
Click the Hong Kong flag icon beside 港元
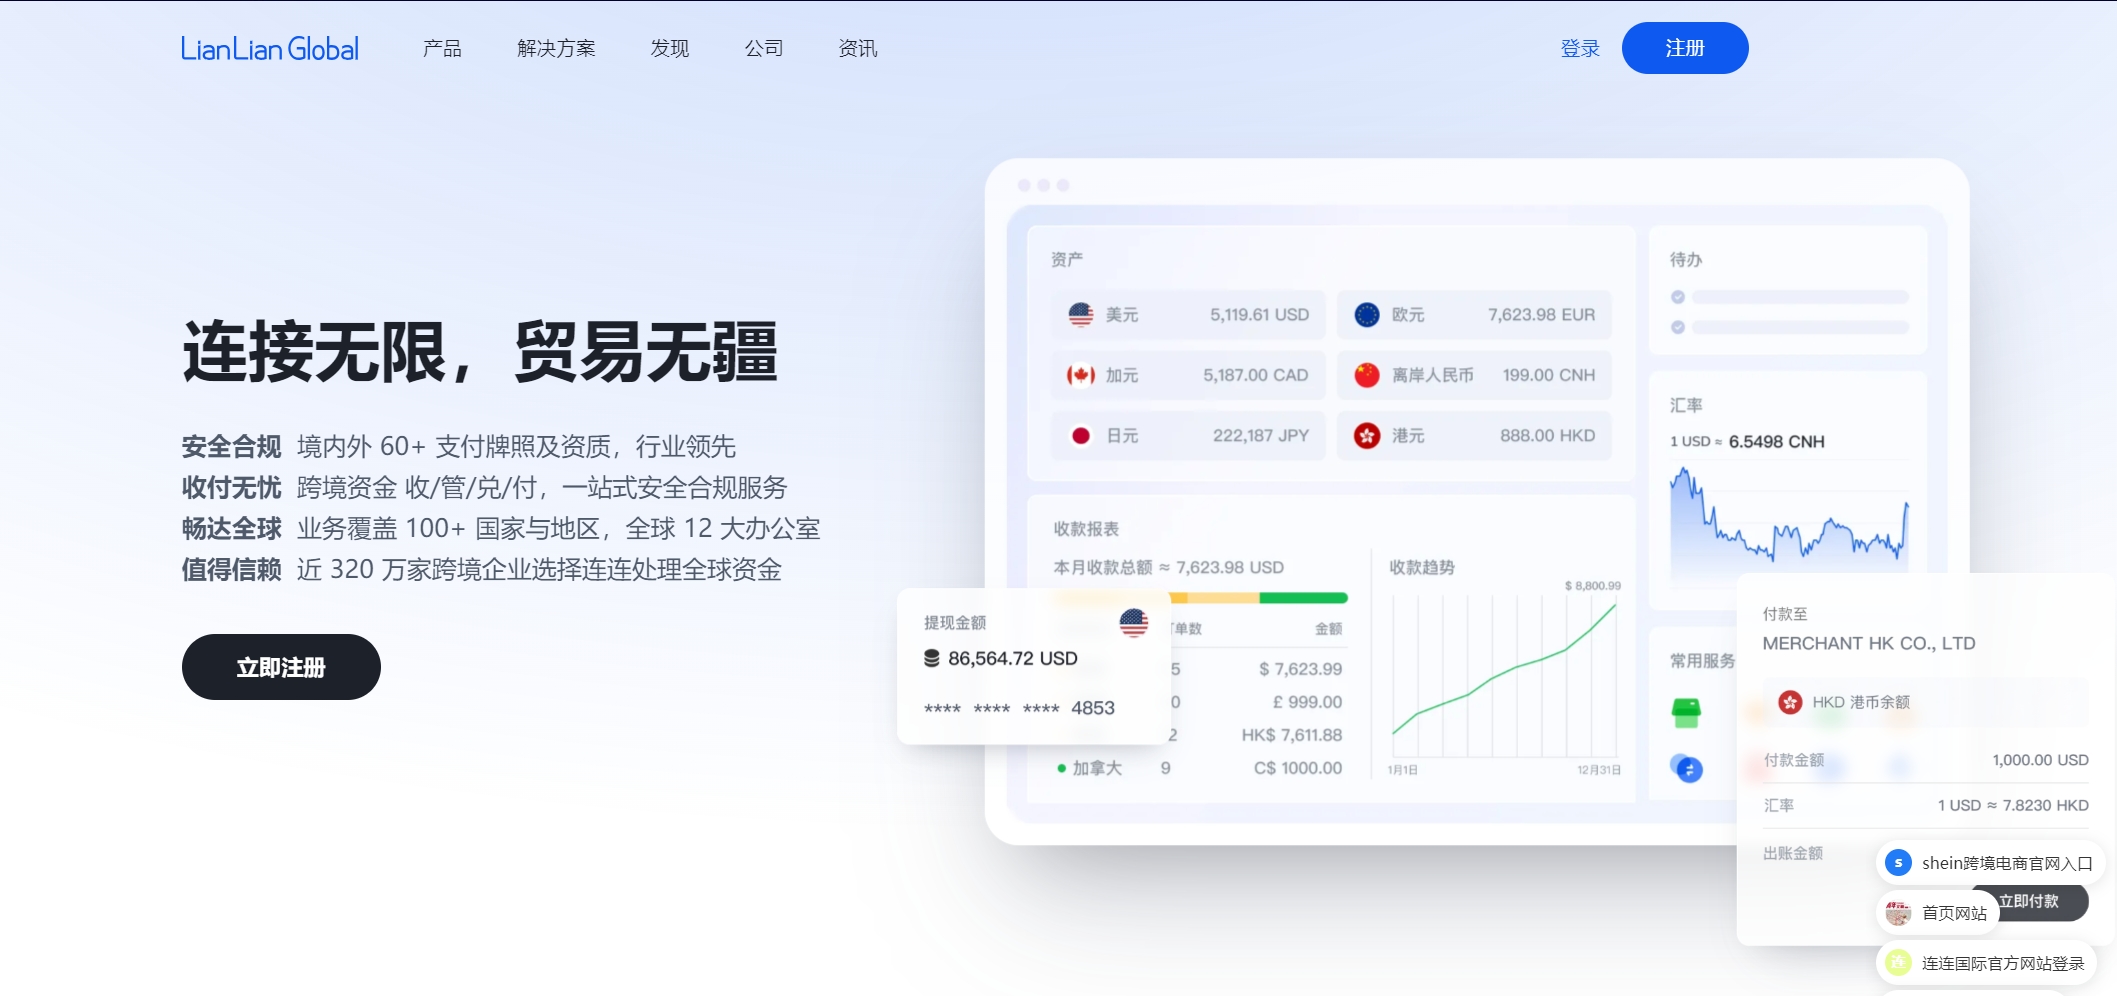(x=1365, y=435)
